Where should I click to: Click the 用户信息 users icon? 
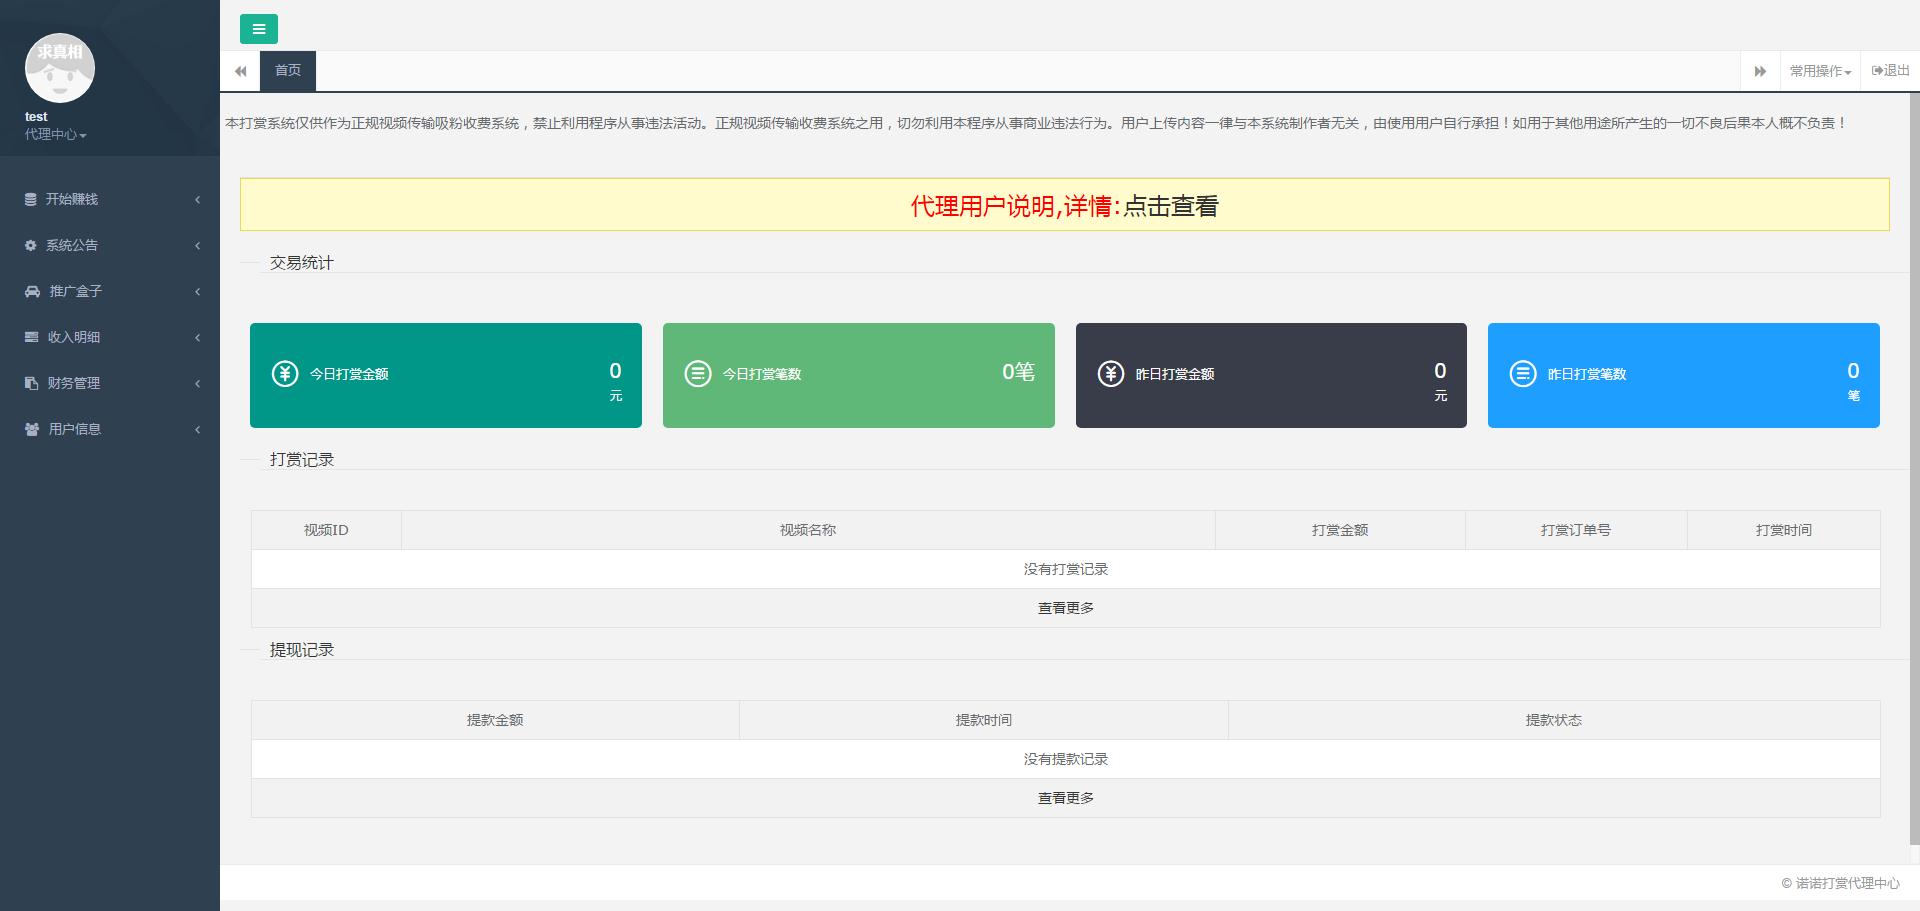click(x=32, y=429)
